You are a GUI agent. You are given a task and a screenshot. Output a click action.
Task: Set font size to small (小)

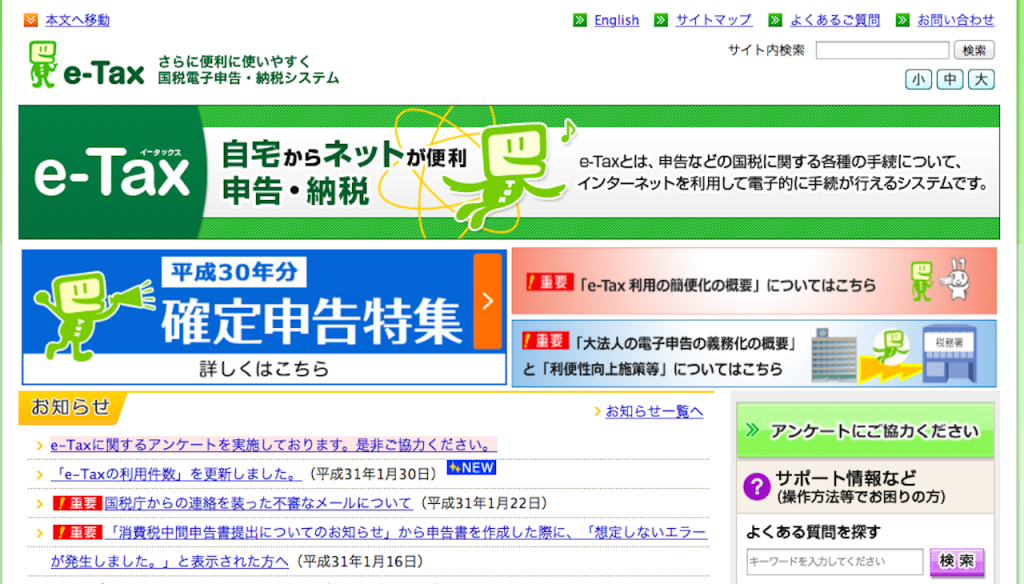coord(918,79)
